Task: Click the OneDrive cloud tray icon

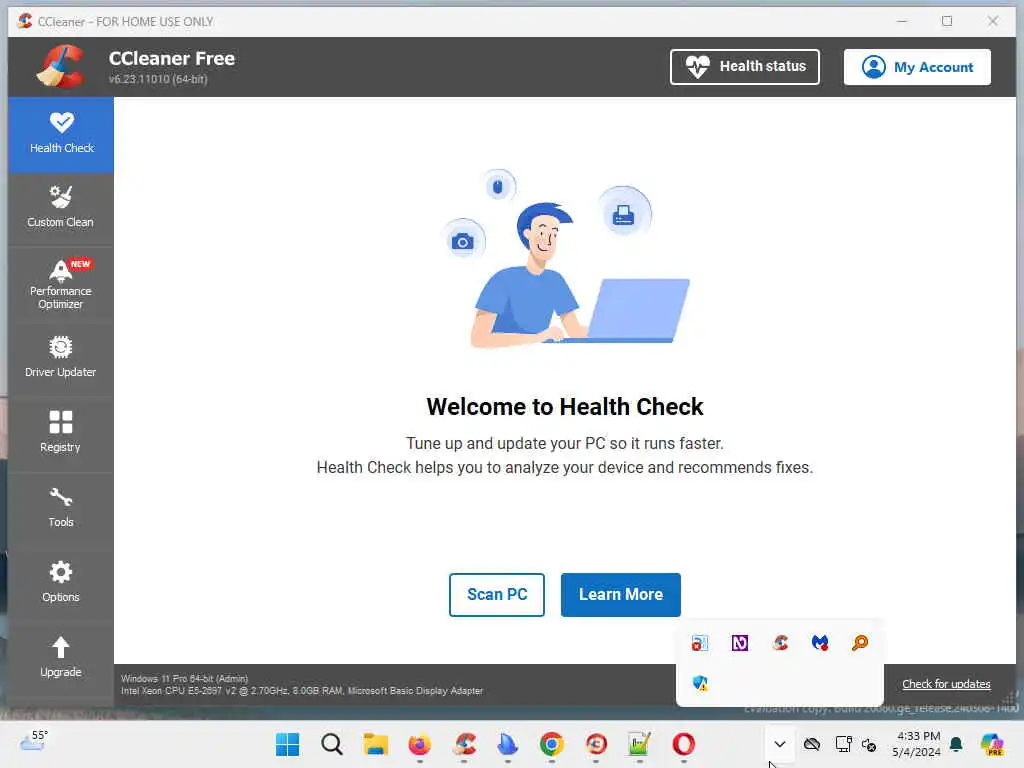Action: pos(812,744)
